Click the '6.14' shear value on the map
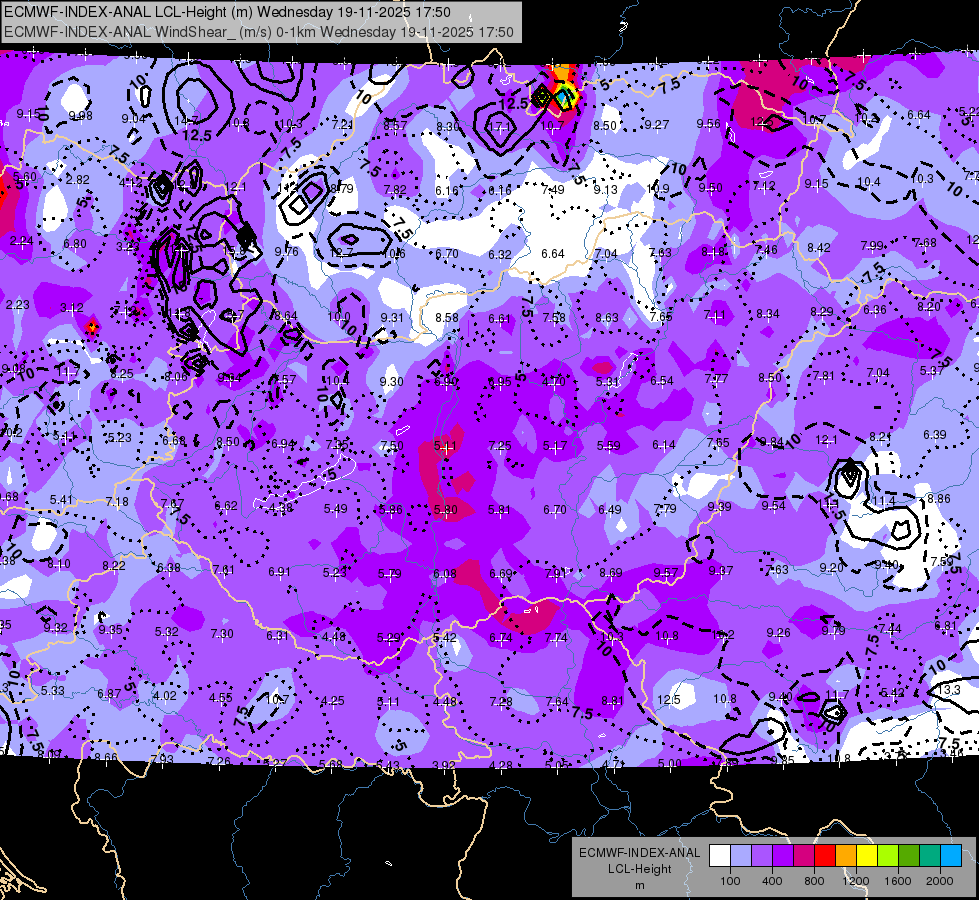This screenshot has height=900, width=979. (664, 445)
